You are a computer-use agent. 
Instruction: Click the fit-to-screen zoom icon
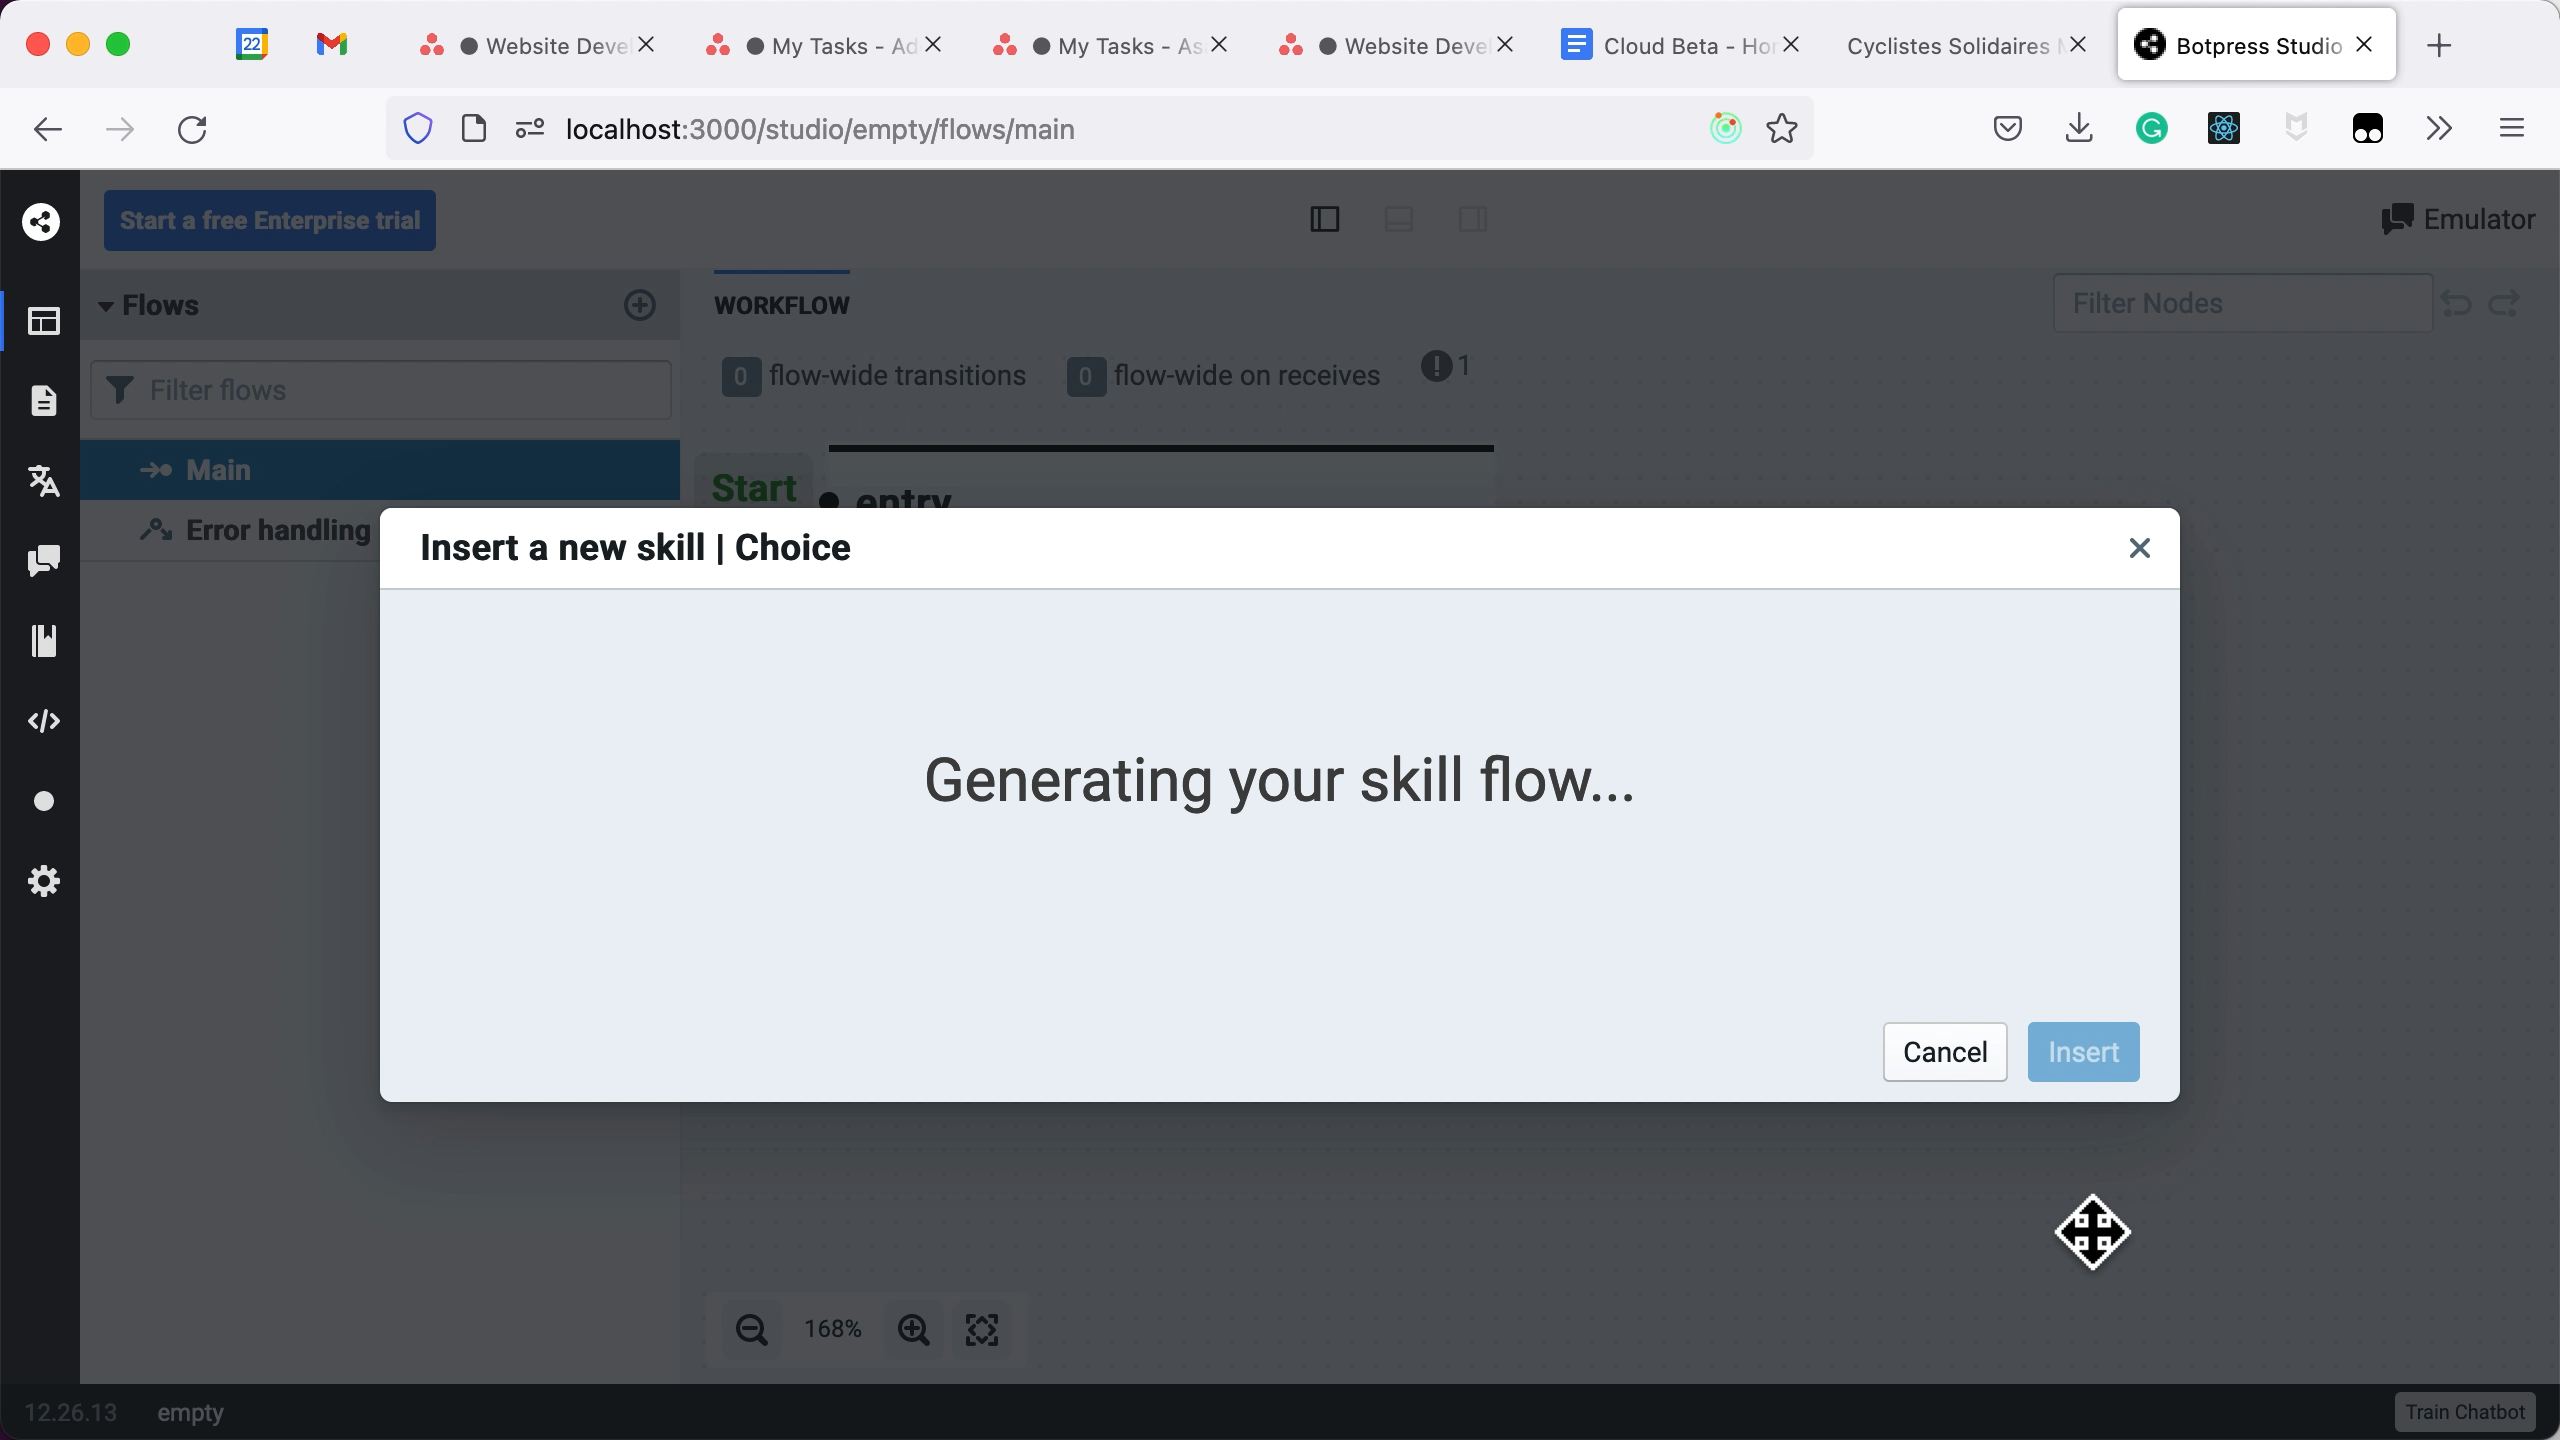point(981,1329)
